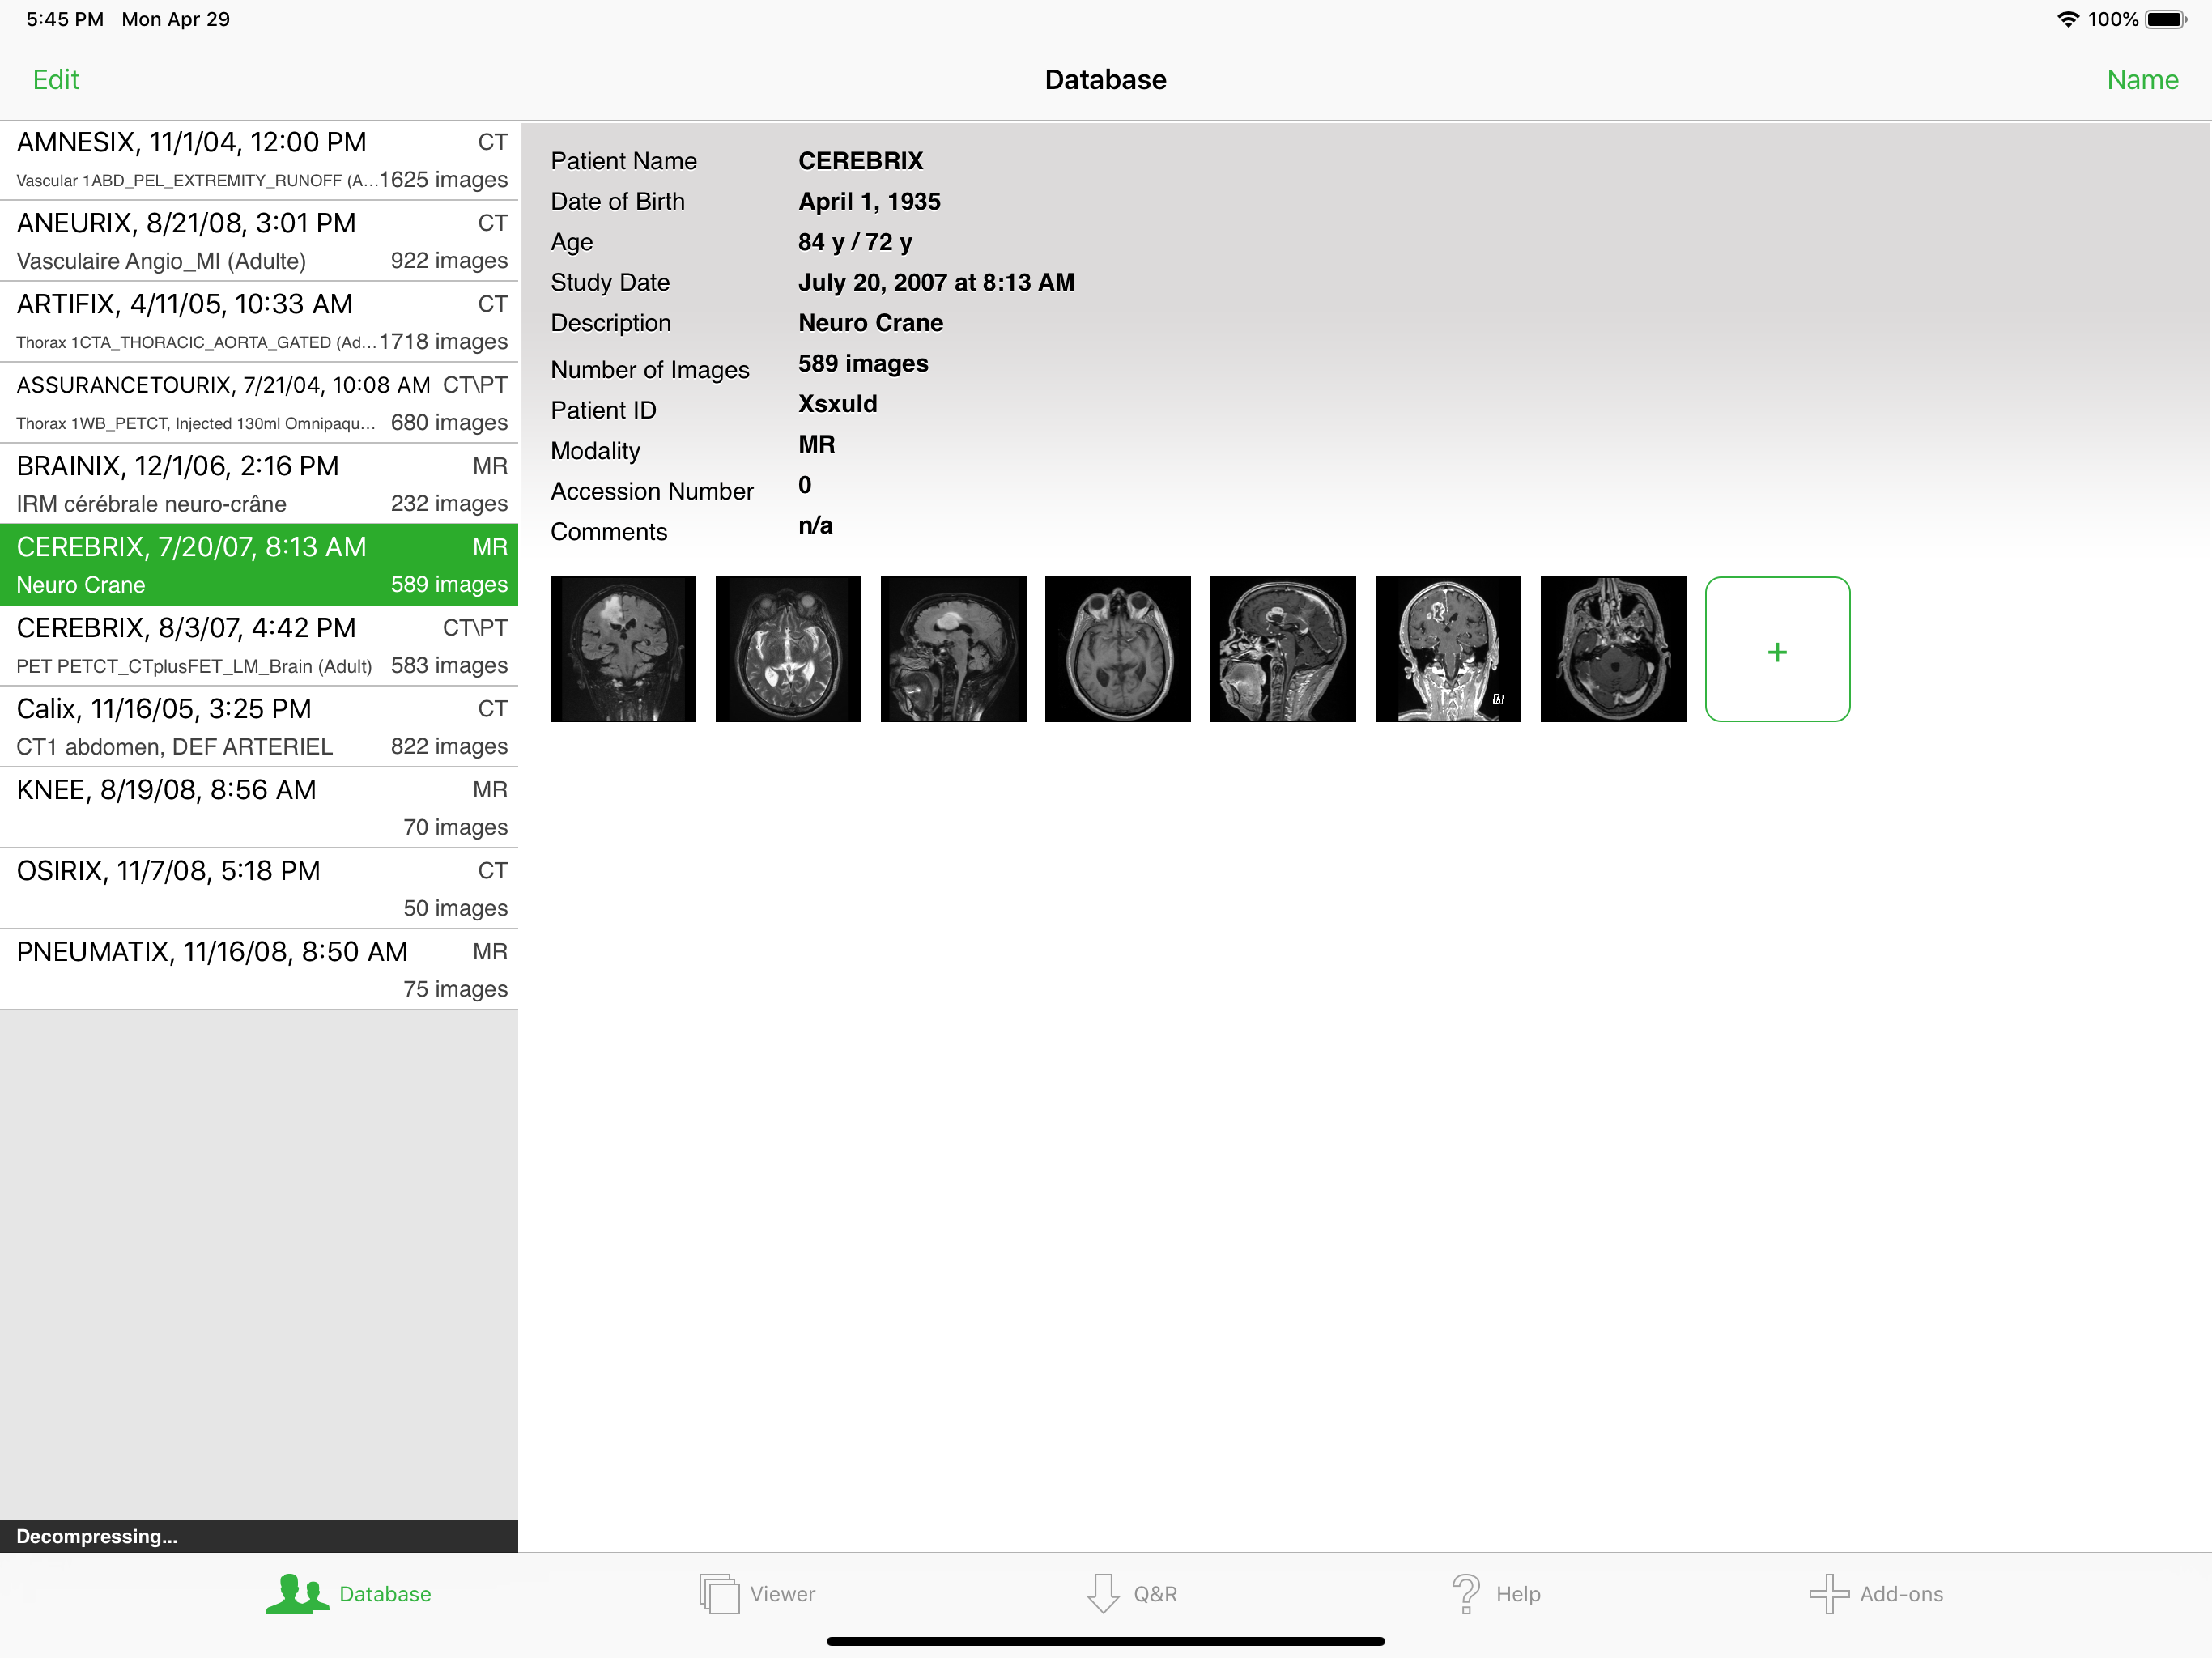This screenshot has height=1658, width=2212.
Task: Open the third sagittal series thumbnail
Action: [953, 649]
